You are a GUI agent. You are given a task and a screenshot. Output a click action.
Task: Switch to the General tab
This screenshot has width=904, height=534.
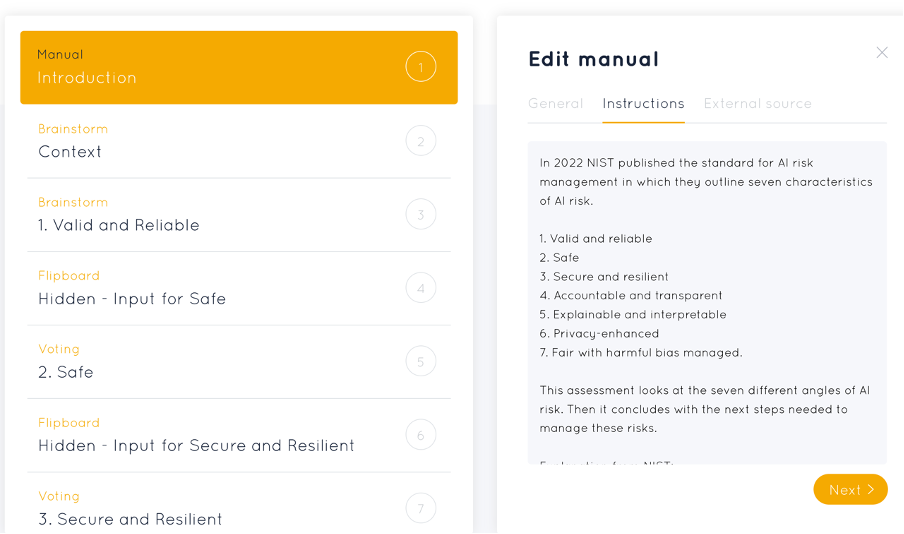(556, 104)
